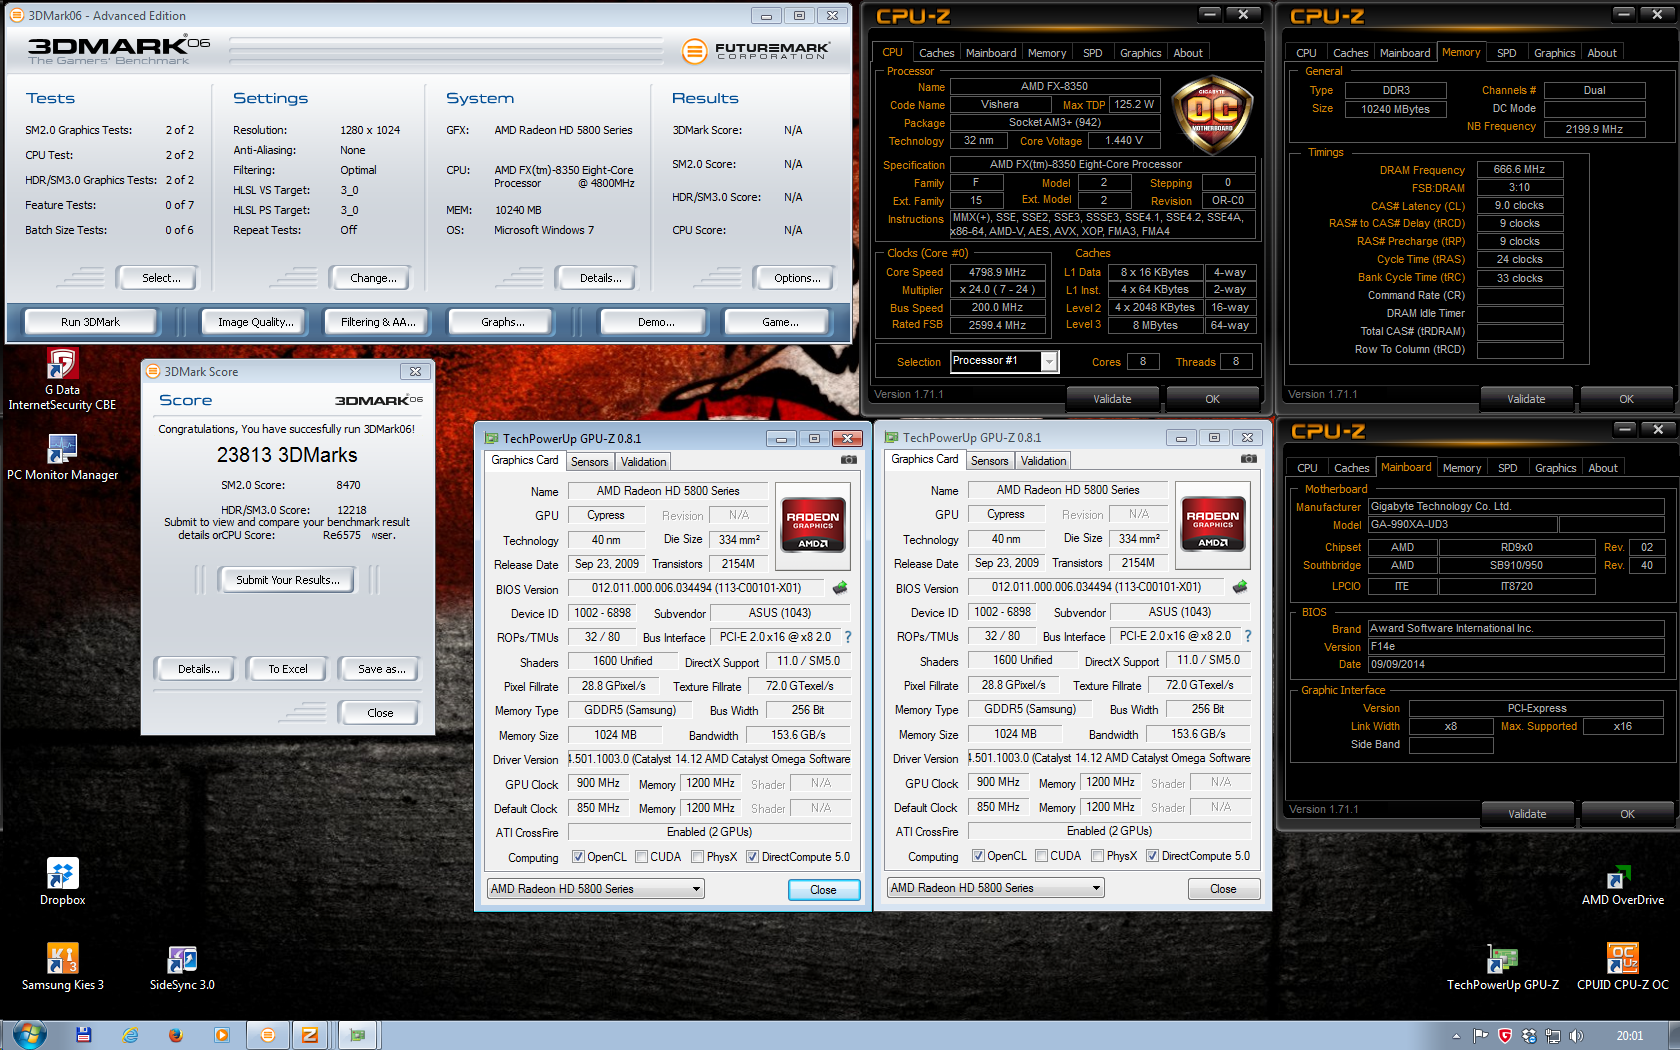Image resolution: width=1680 pixels, height=1050 pixels.
Task: Open Graphics tab in CPU-Z Memory window
Action: click(x=1554, y=53)
